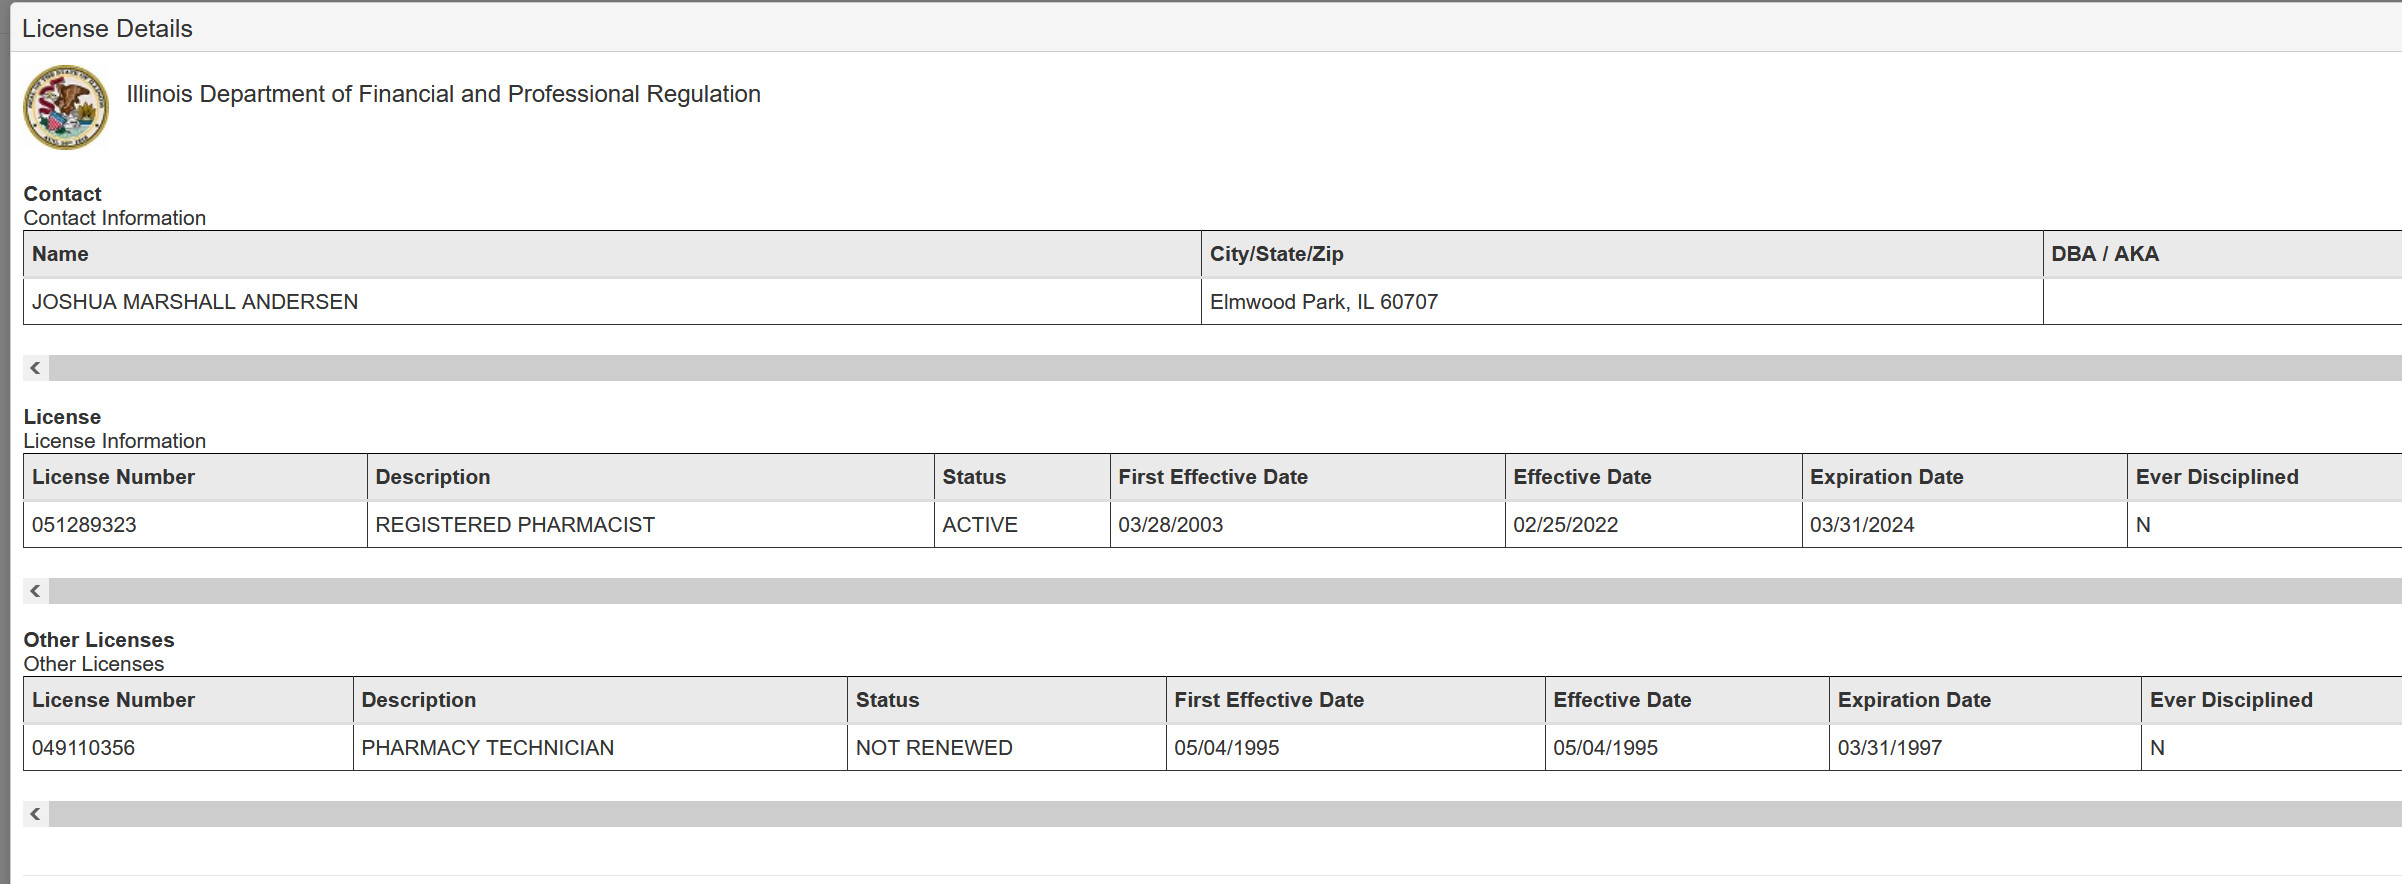
Task: Select the name JOSHUA MARSHALL ANDERSEN cell
Action: click(x=612, y=302)
